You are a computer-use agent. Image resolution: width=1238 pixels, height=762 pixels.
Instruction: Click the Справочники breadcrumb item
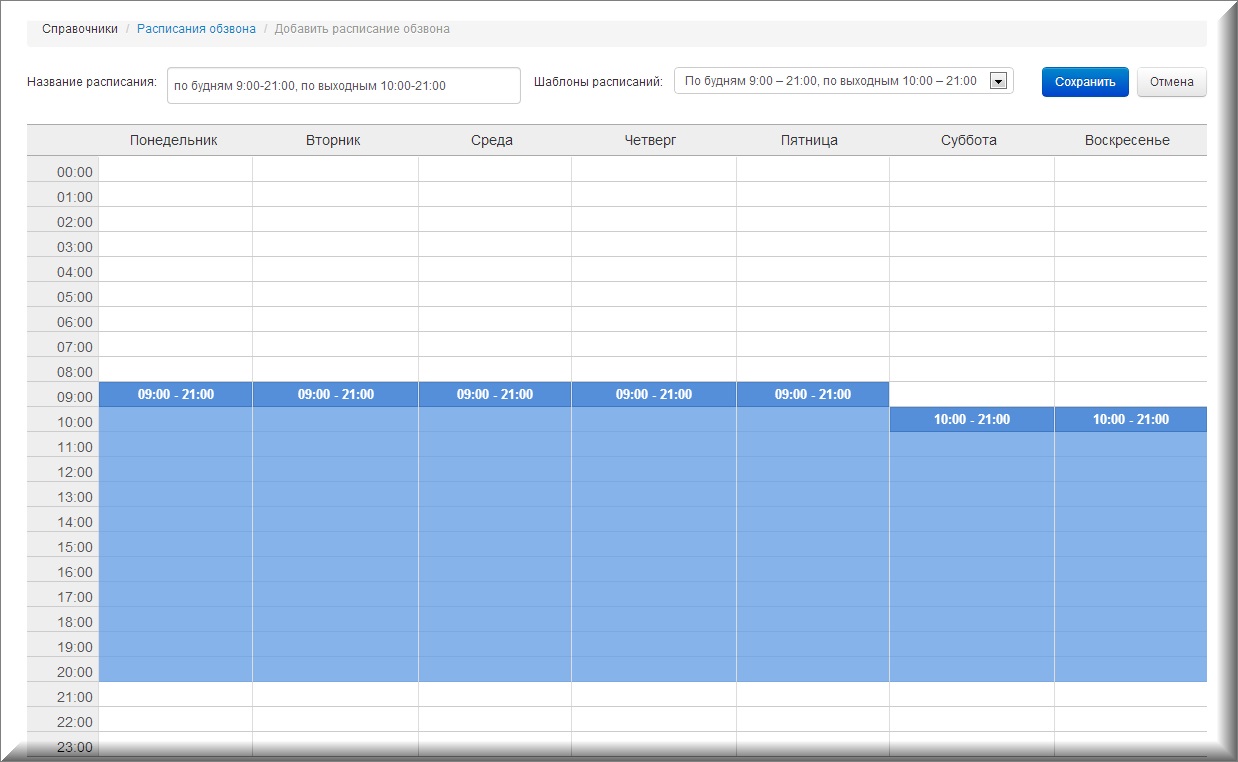80,29
